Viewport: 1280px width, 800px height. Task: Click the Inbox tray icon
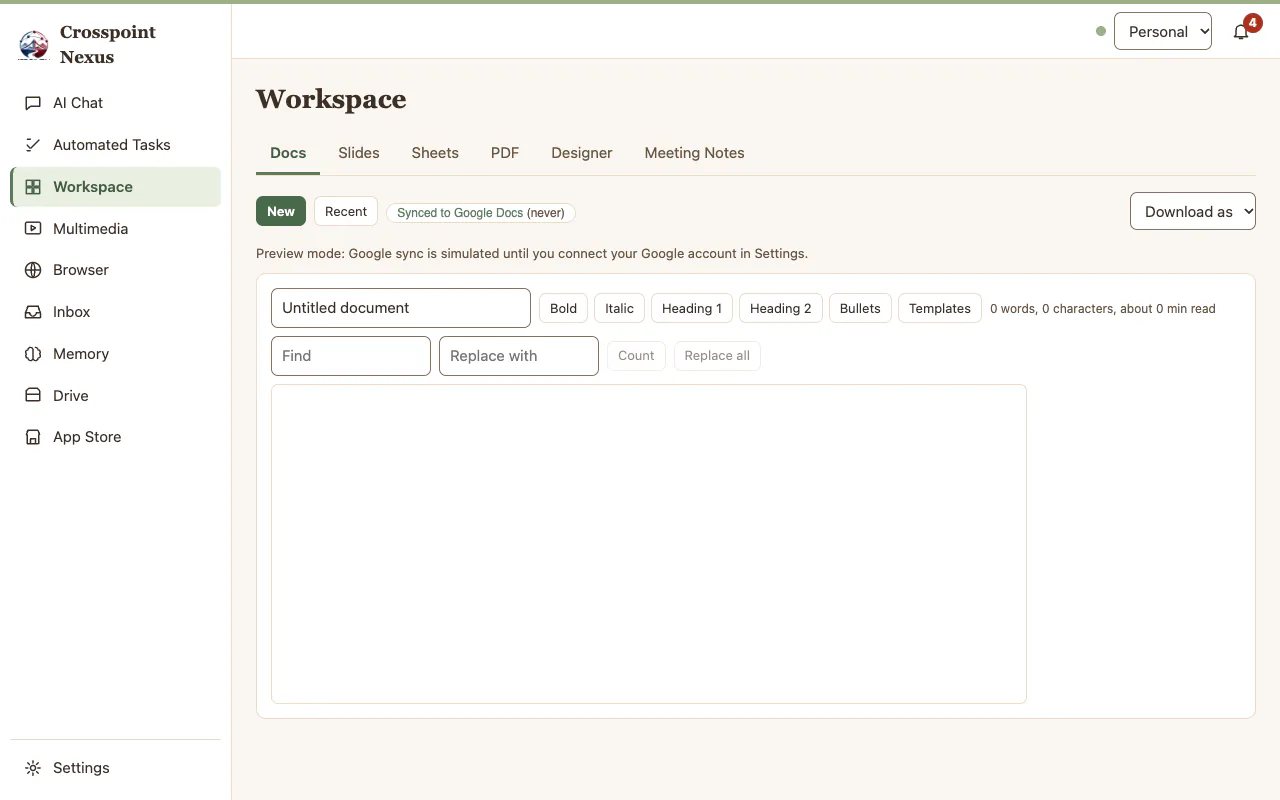point(33,312)
